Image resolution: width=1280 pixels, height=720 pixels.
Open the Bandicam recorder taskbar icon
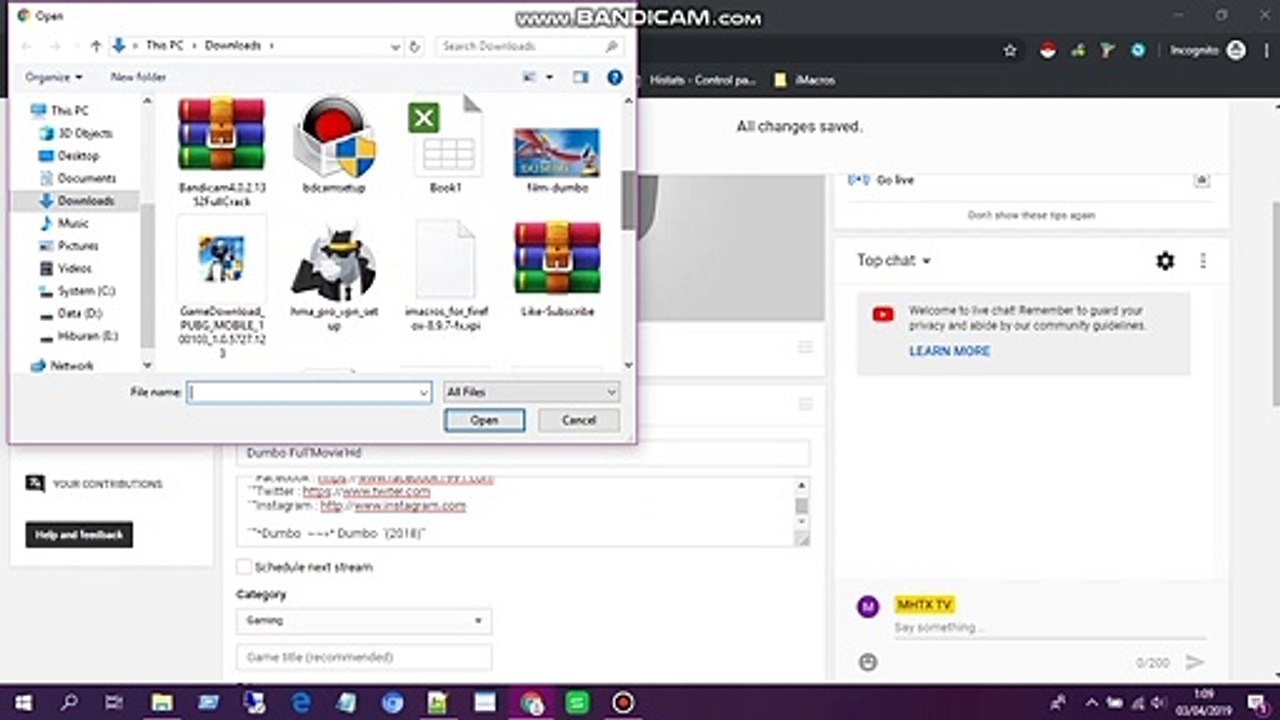pyautogui.click(x=623, y=702)
